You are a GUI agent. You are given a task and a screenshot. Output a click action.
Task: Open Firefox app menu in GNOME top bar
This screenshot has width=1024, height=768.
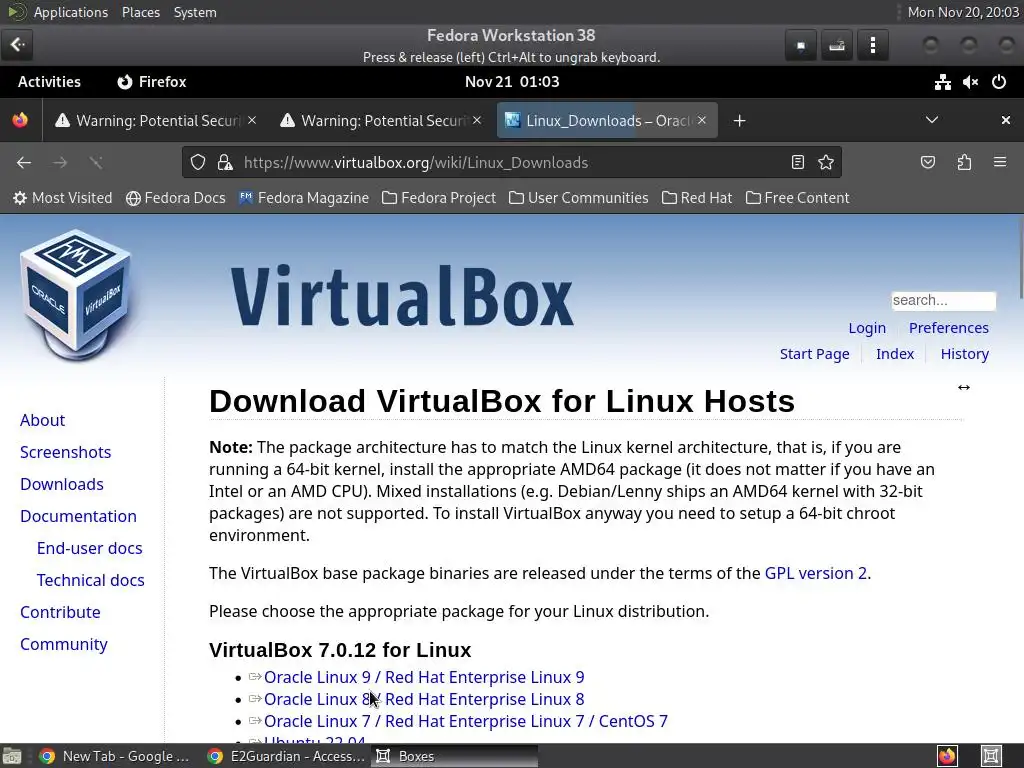(152, 82)
